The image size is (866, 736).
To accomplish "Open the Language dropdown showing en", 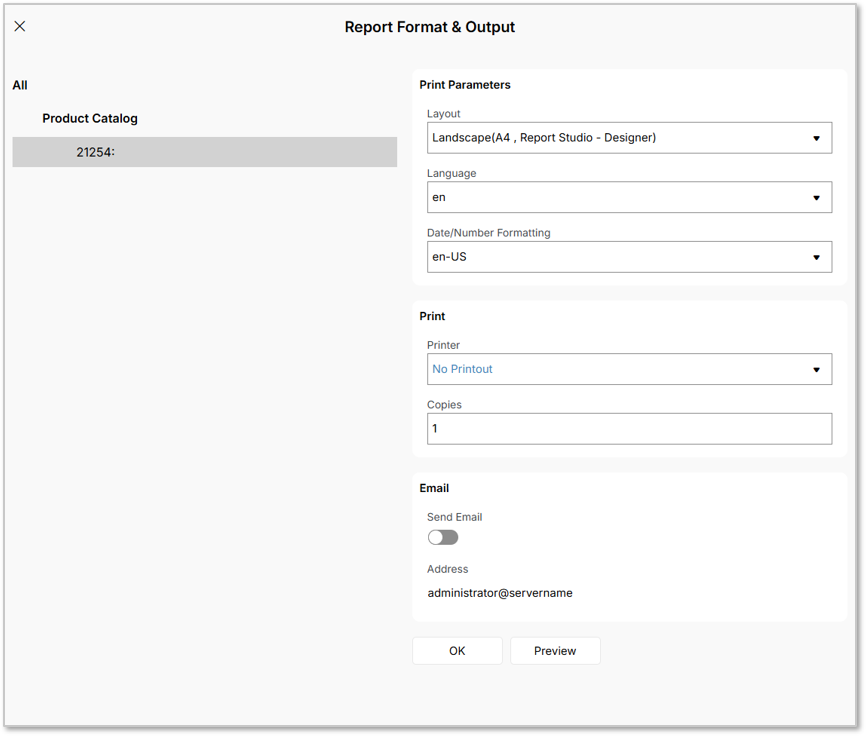I will (629, 197).
